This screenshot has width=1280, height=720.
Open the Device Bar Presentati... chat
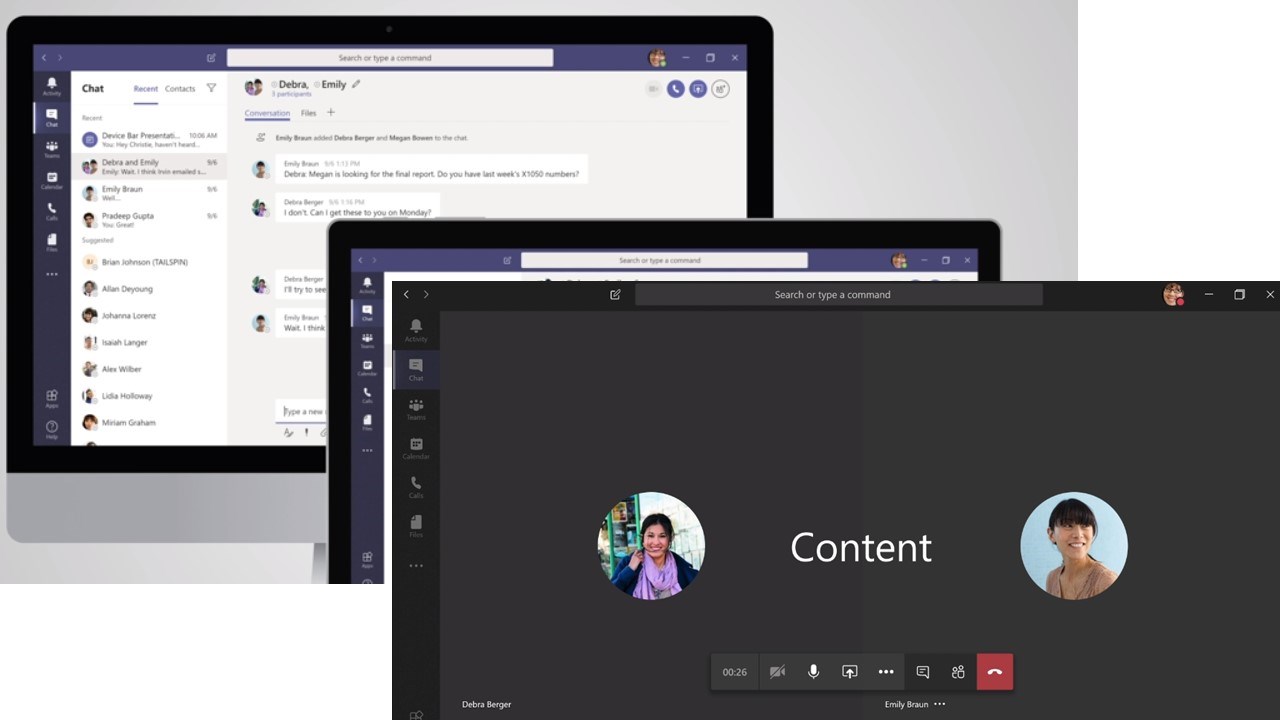coord(149,139)
